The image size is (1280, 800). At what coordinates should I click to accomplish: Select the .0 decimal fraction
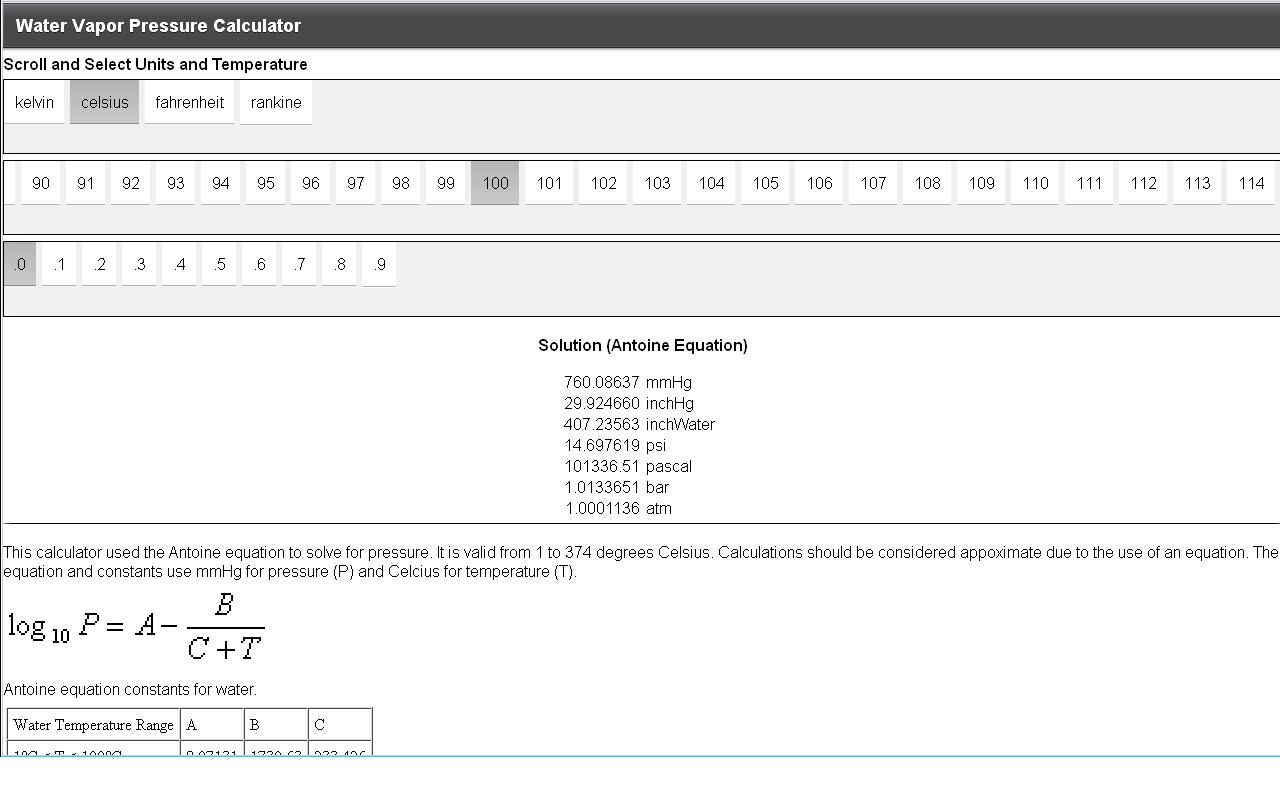click(20, 264)
